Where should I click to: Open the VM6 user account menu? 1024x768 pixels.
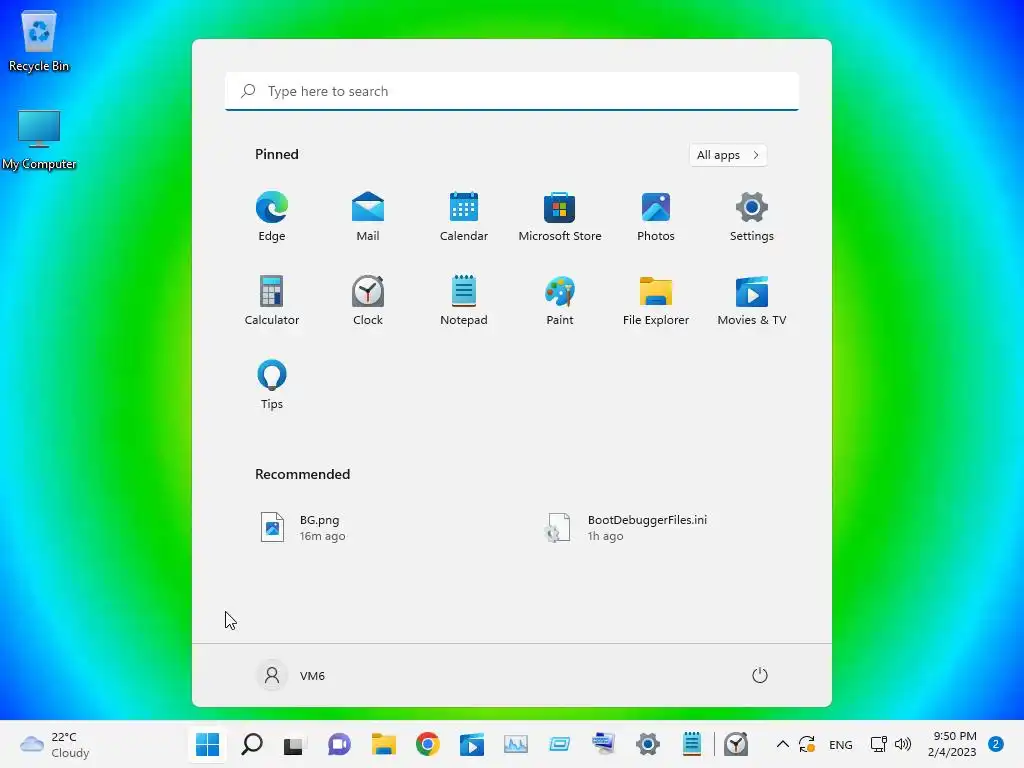click(291, 675)
